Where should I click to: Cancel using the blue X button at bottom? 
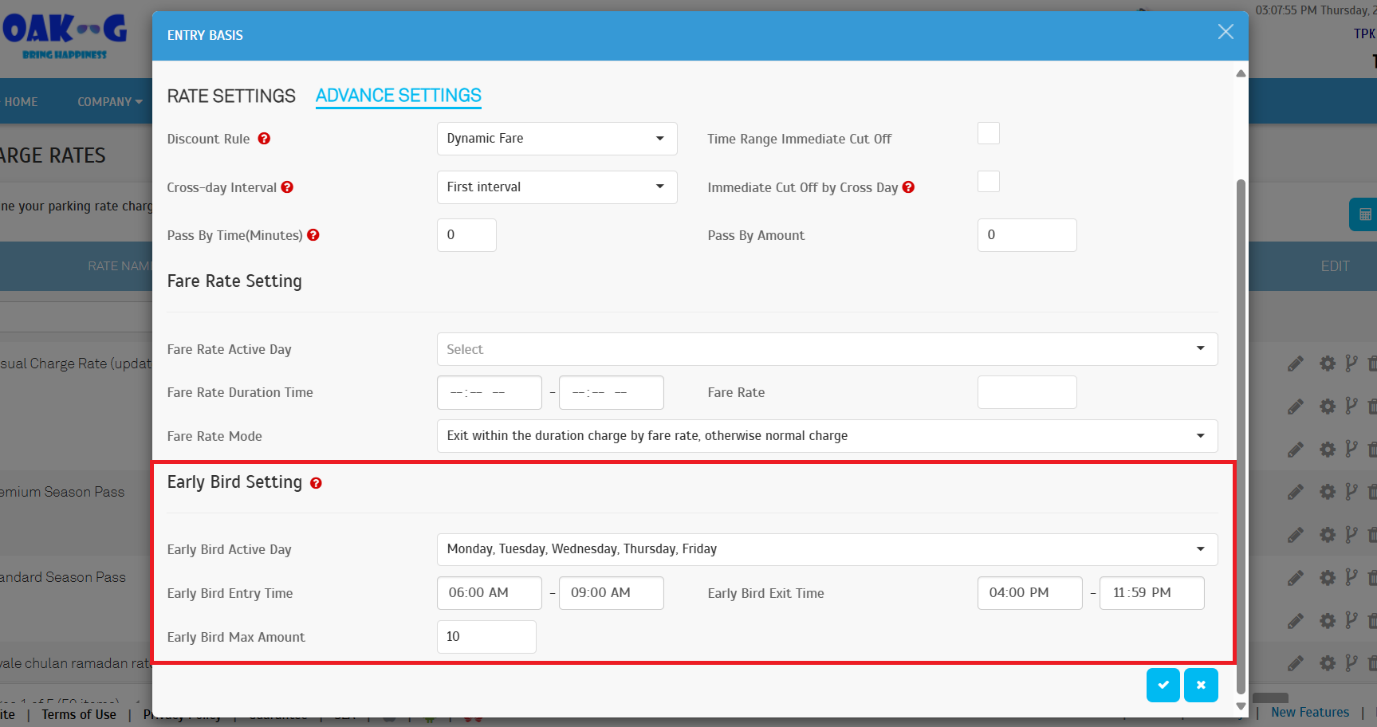tap(1200, 685)
